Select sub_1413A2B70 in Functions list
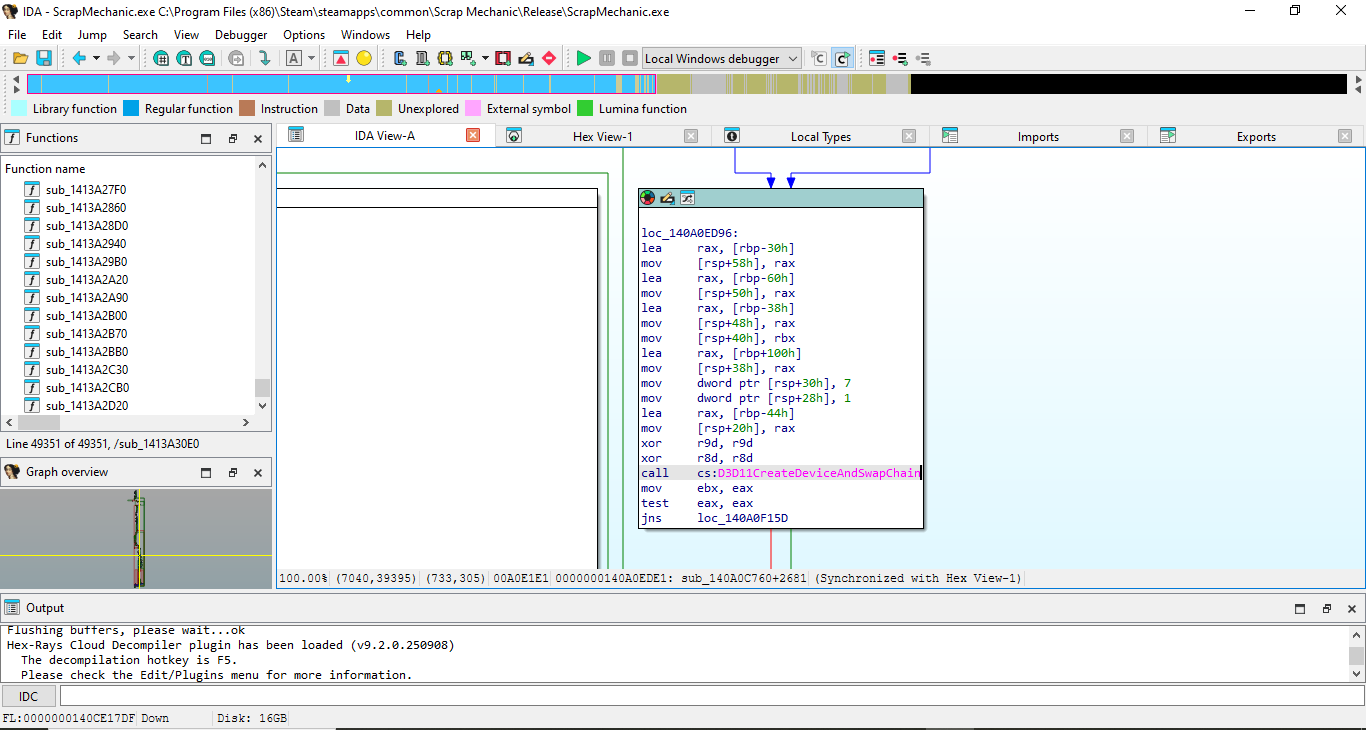 [86, 333]
